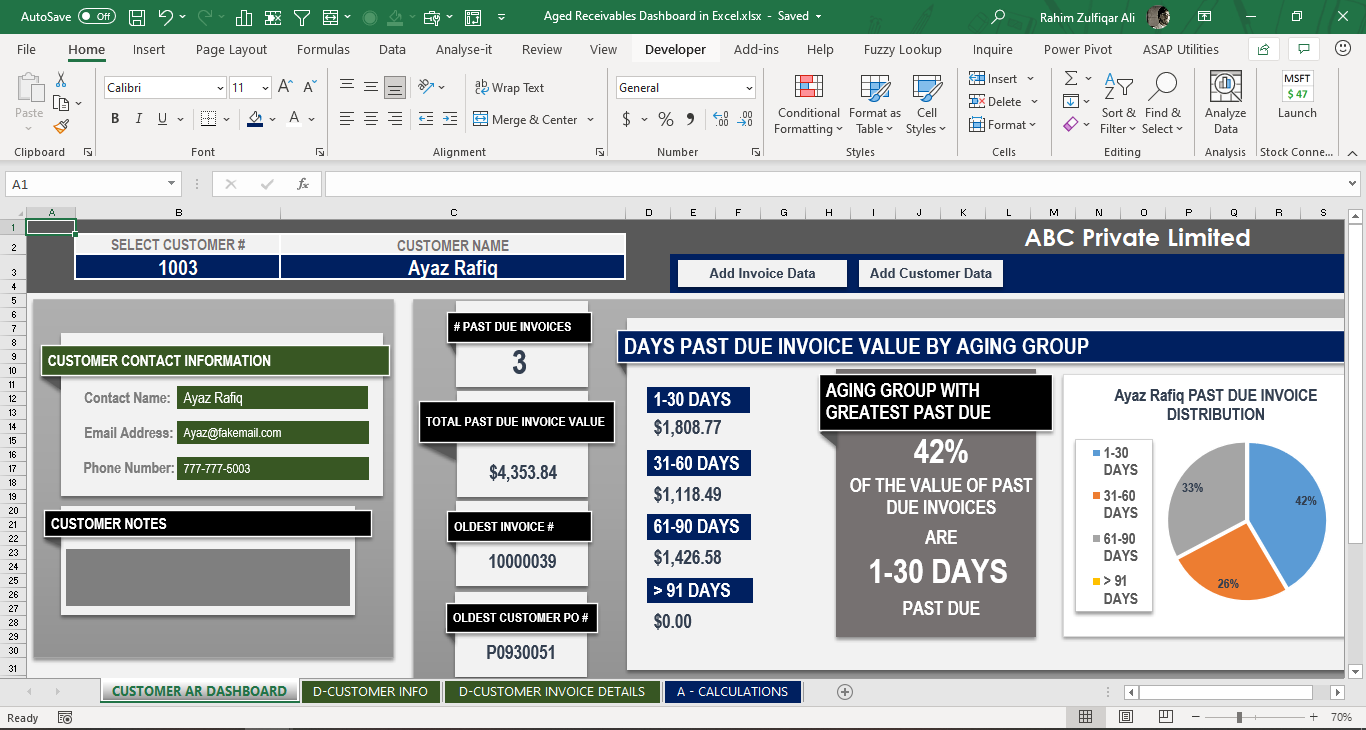Open the Cell Styles gallery
The width and height of the screenshot is (1366, 730).
point(927,104)
